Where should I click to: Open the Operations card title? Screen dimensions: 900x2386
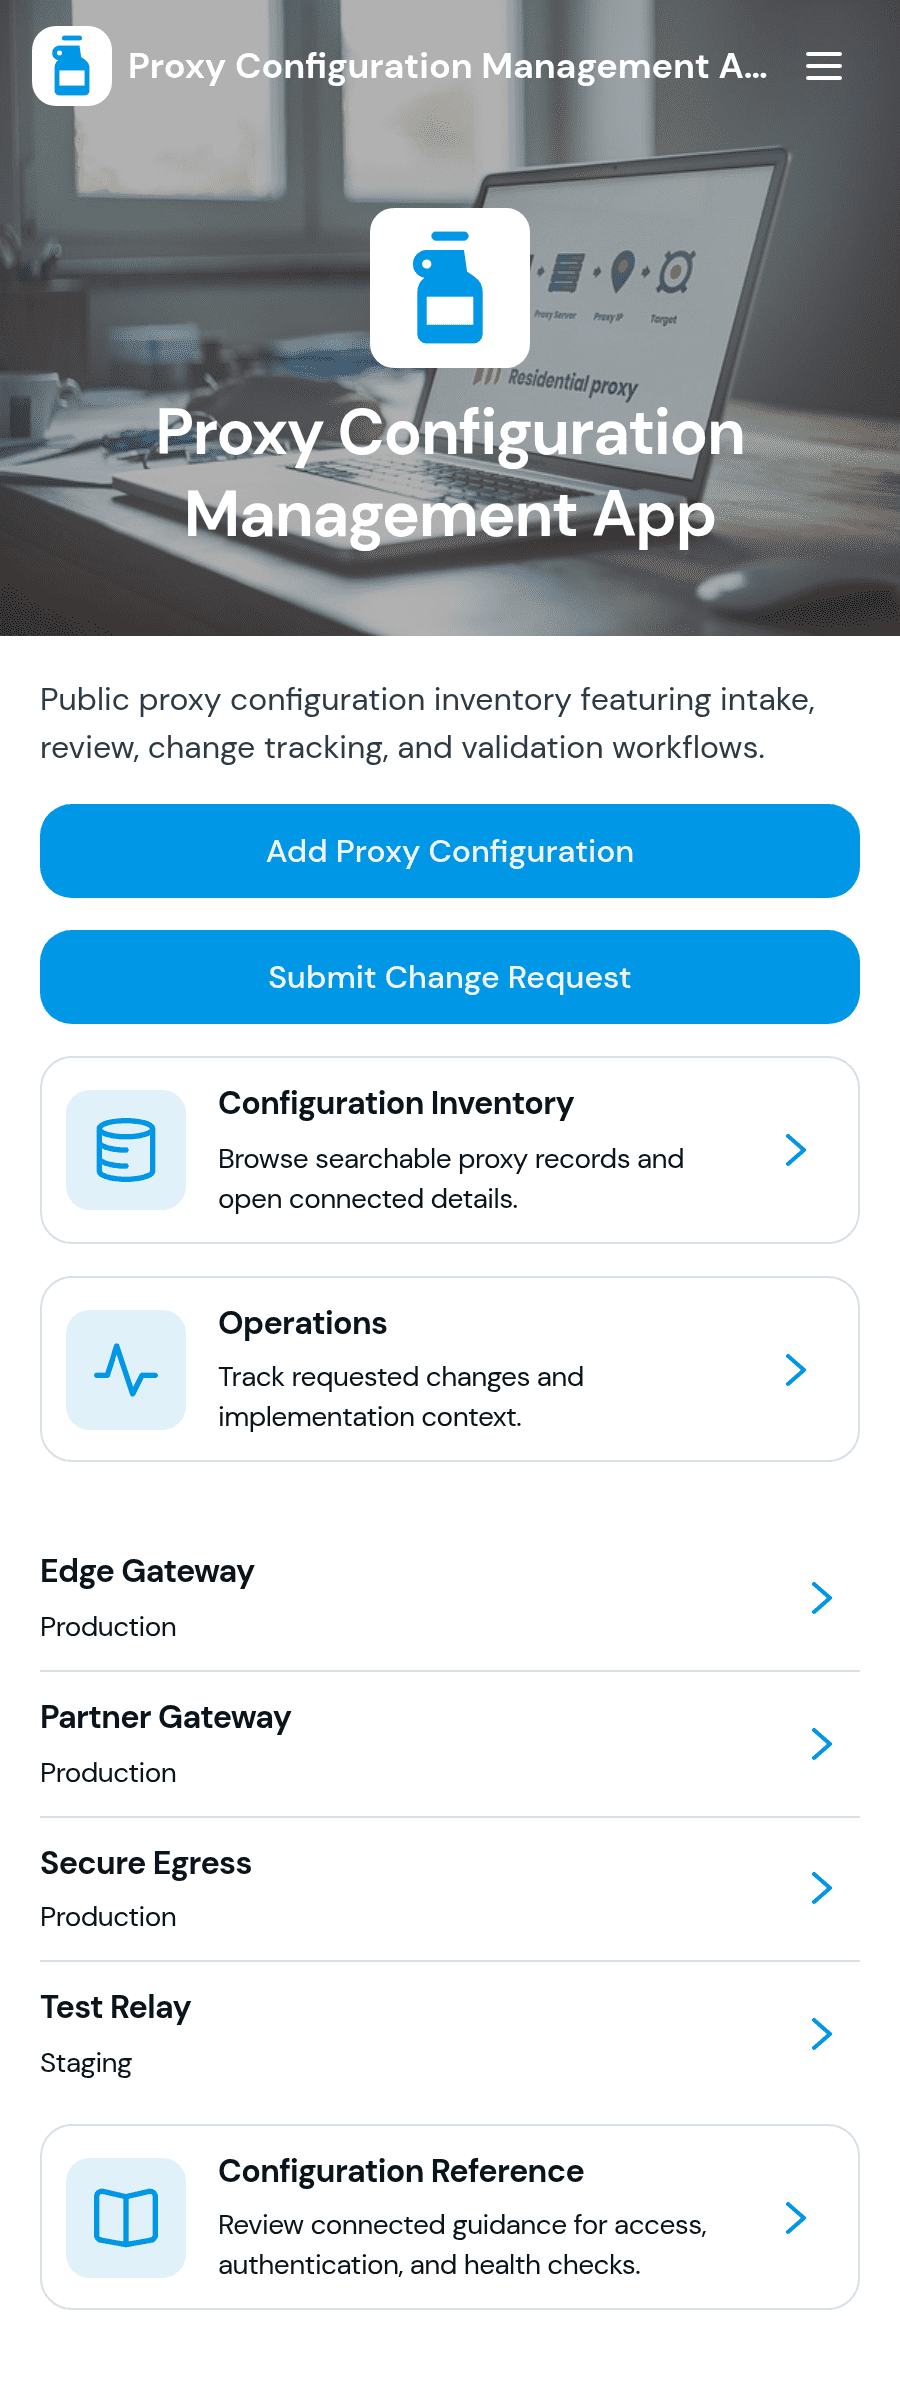click(303, 1323)
